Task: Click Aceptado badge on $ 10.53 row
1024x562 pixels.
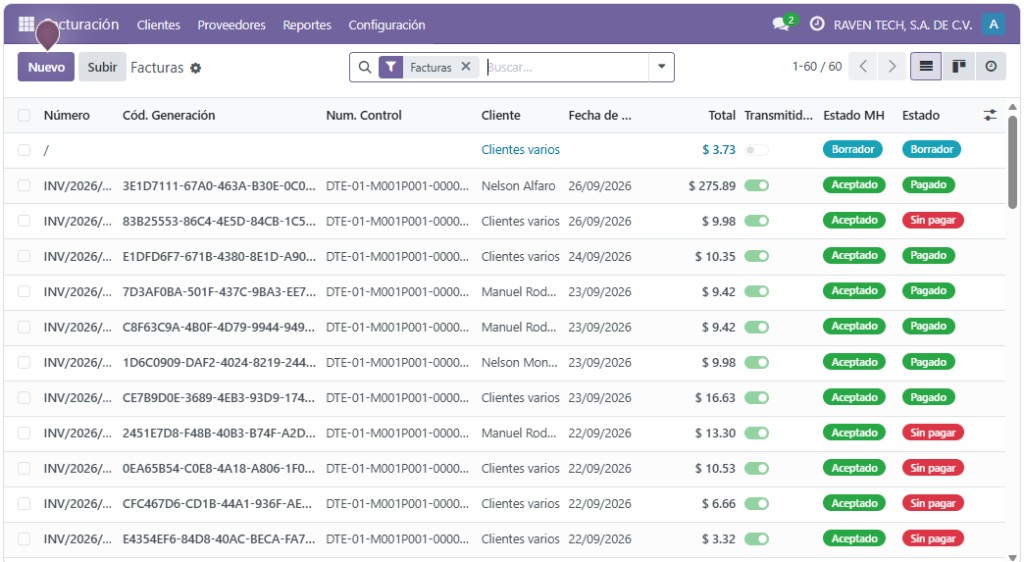Action: tap(854, 467)
